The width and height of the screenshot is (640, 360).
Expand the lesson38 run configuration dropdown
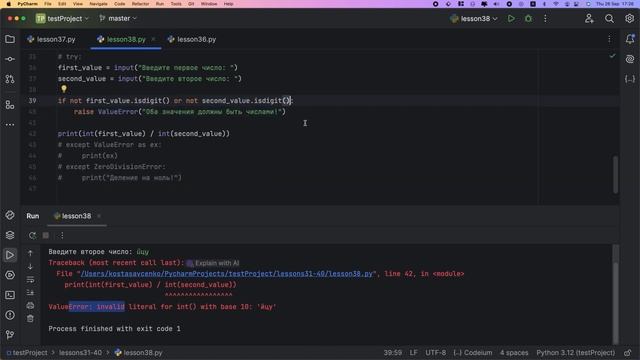coord(474,18)
